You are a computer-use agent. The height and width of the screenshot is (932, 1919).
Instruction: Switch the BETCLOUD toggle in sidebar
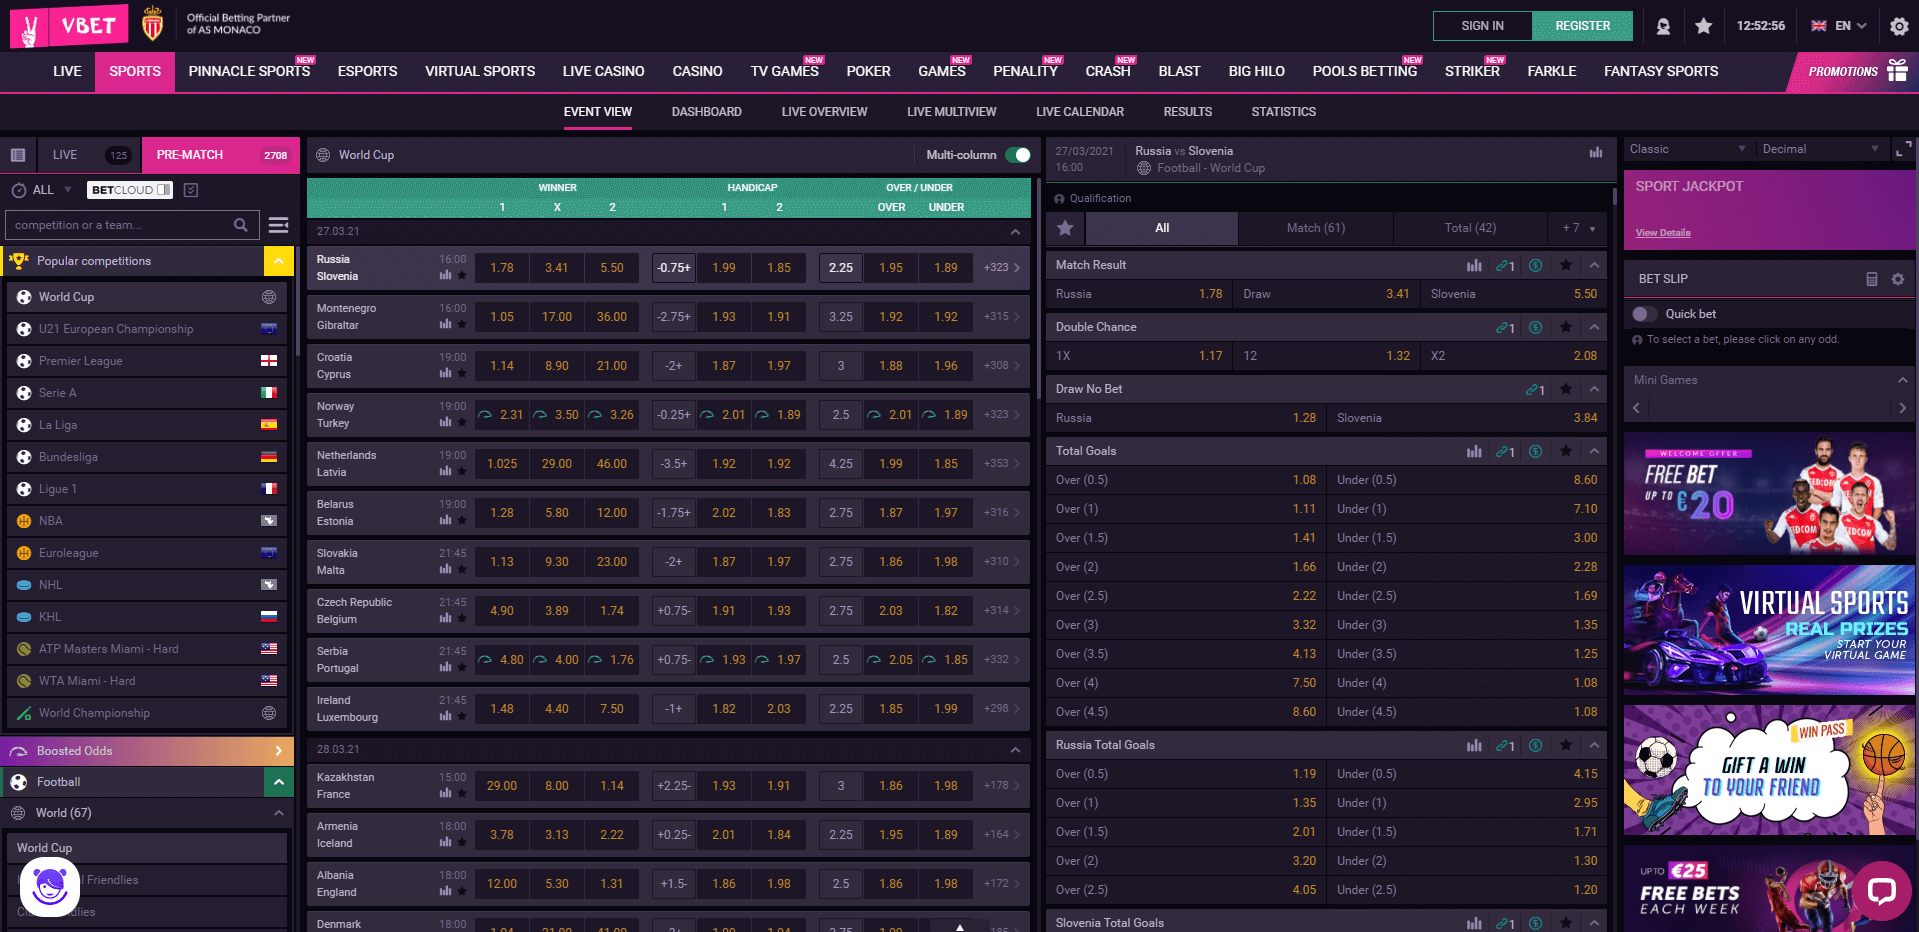coord(163,189)
